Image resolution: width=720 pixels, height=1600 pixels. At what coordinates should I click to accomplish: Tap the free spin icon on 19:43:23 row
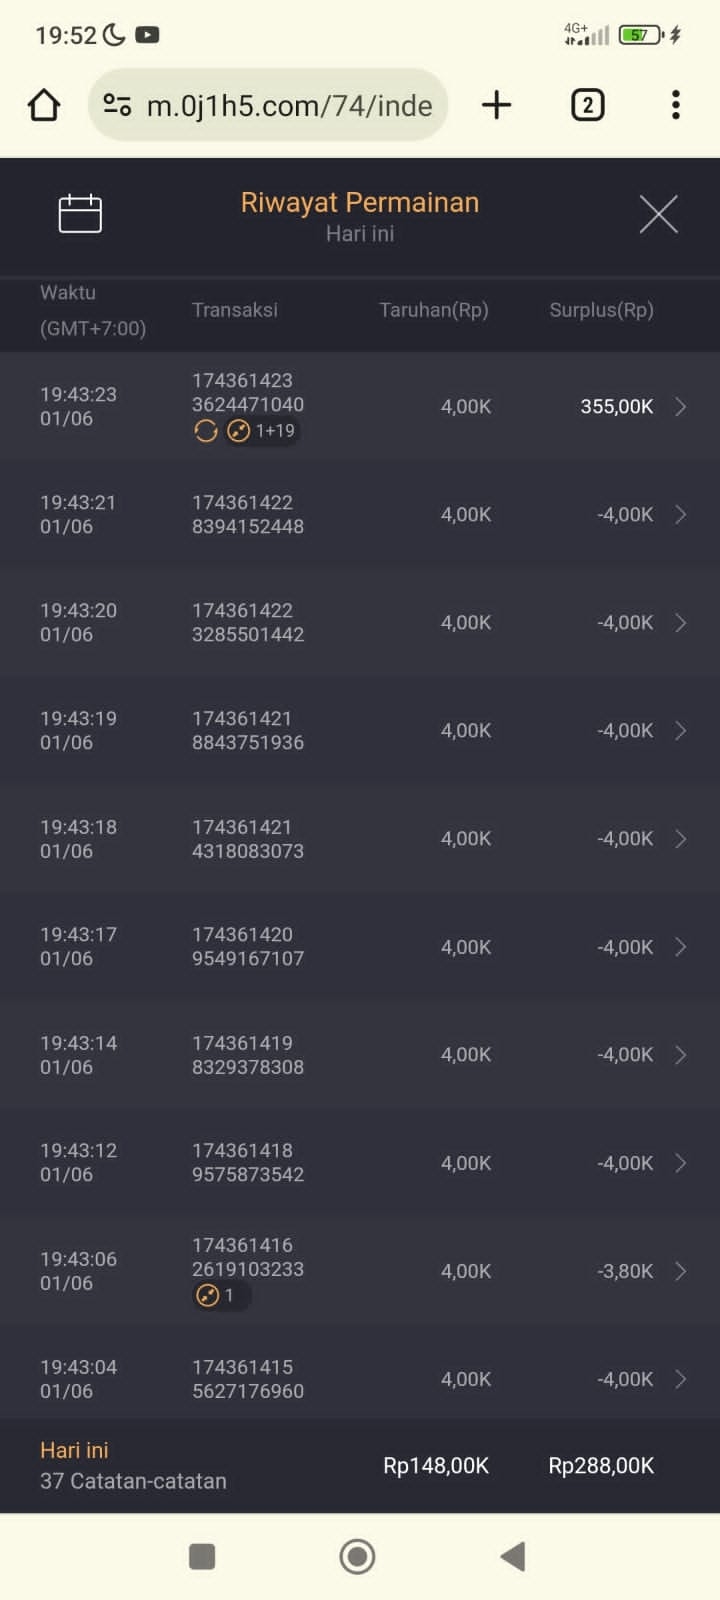pyautogui.click(x=206, y=431)
